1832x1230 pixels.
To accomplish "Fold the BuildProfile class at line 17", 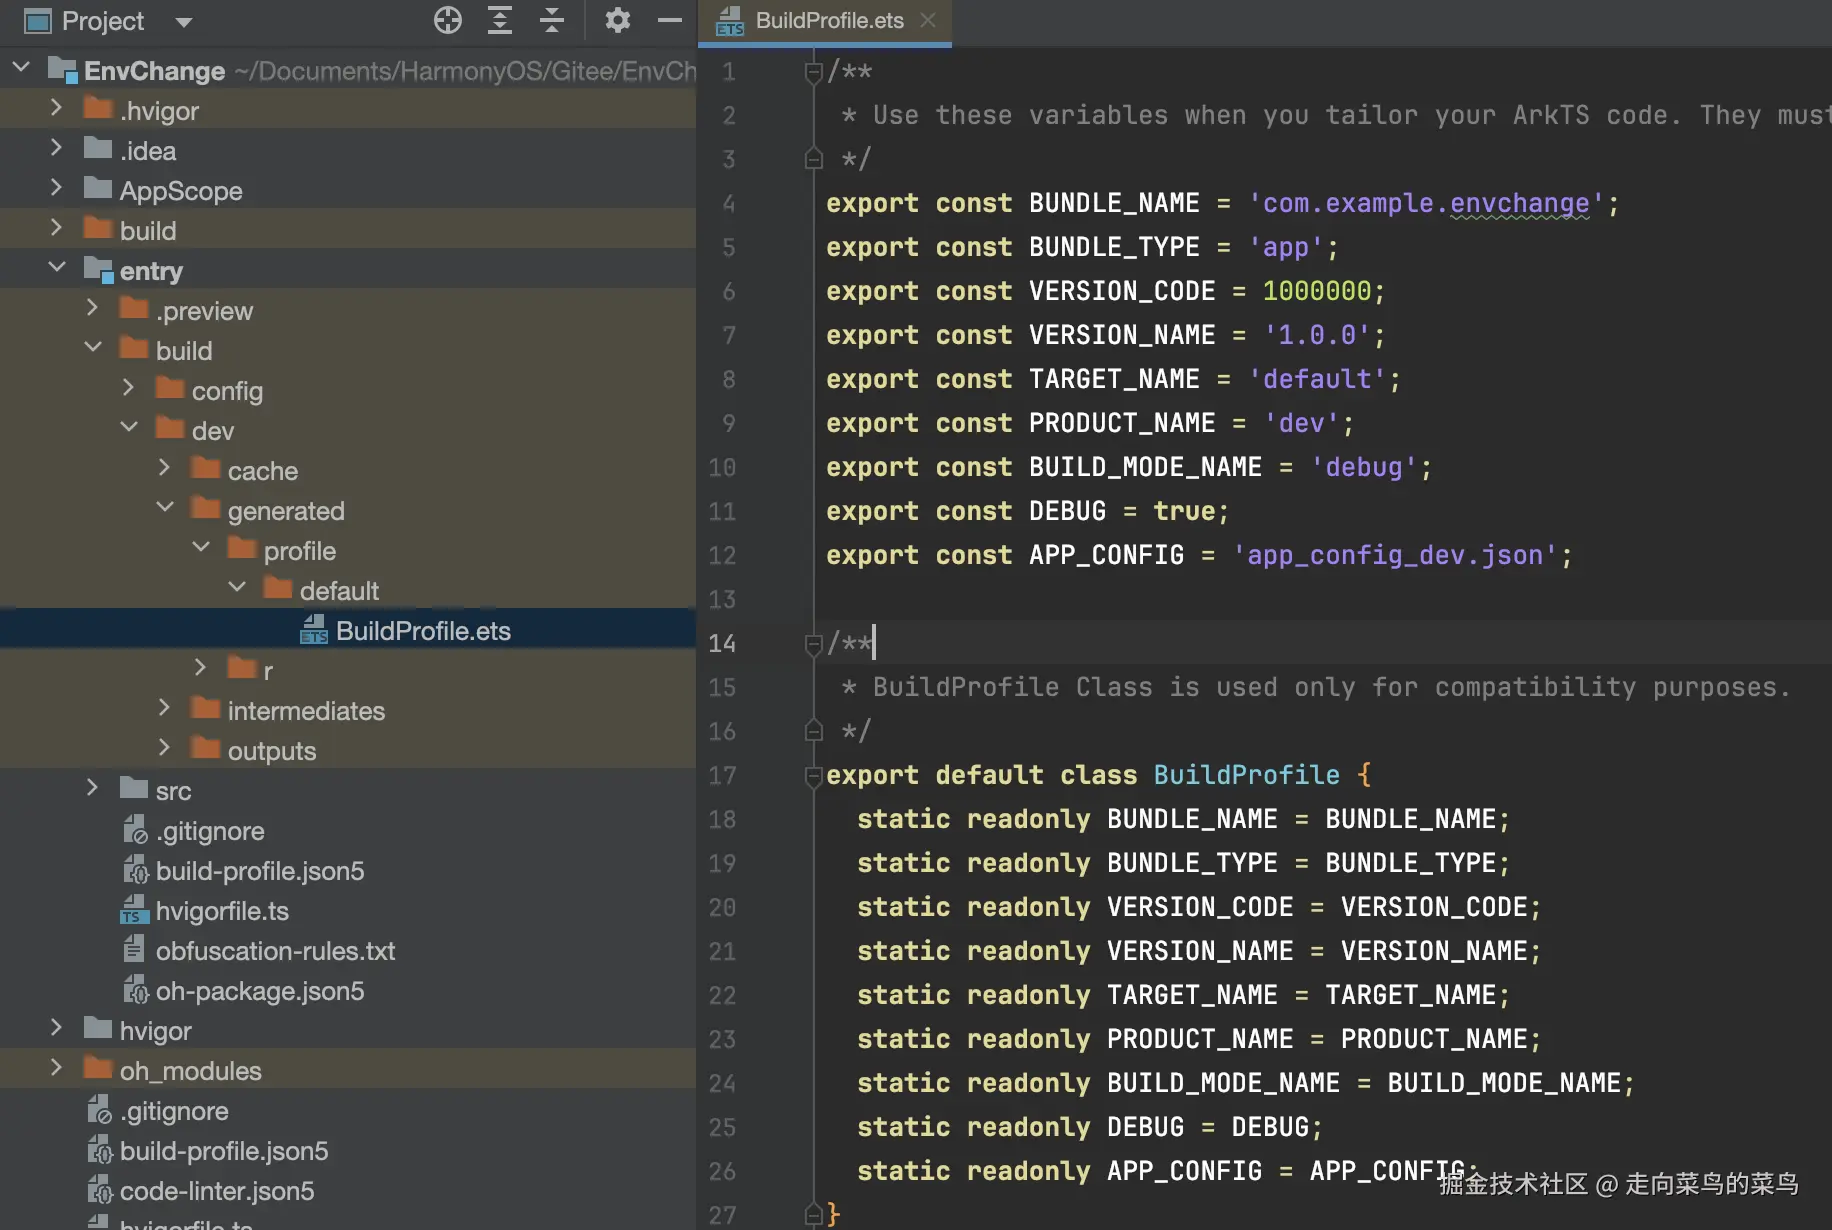I will pyautogui.click(x=813, y=776).
